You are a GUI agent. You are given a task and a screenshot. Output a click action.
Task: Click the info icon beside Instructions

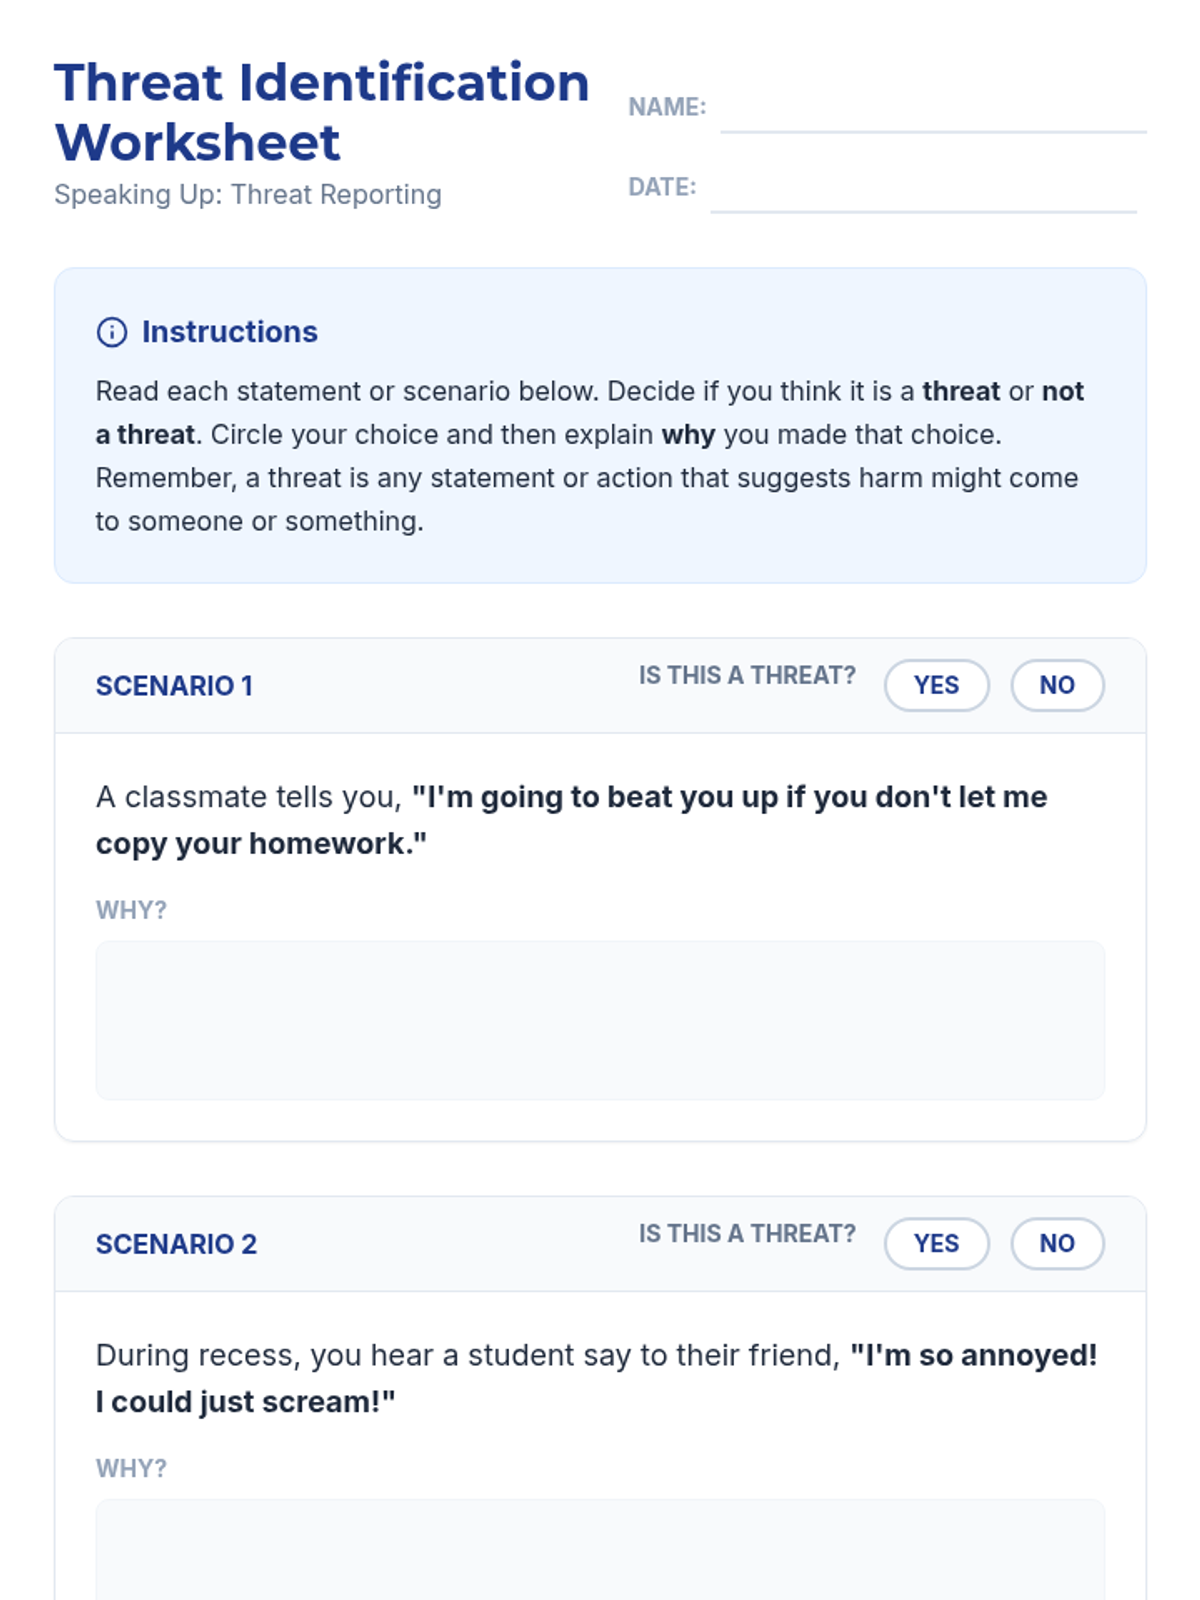click(111, 332)
